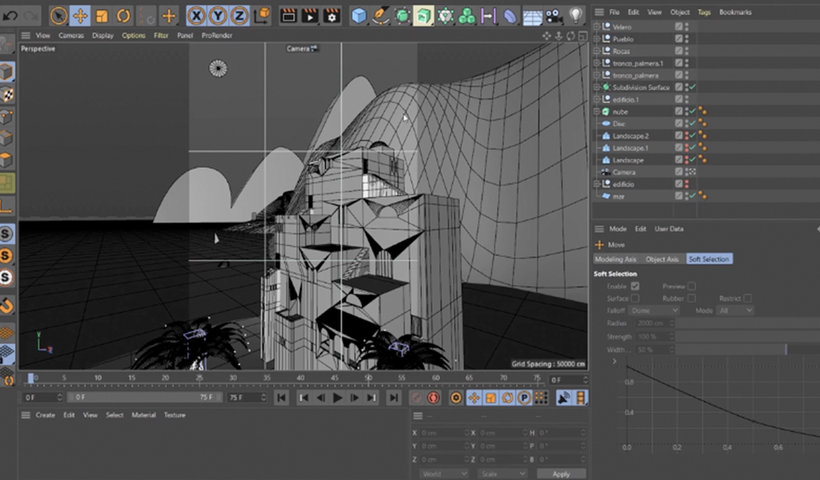Viewport: 820px width, 480px height.
Task: Click the Camera object toolbar icon
Action: pos(554,15)
